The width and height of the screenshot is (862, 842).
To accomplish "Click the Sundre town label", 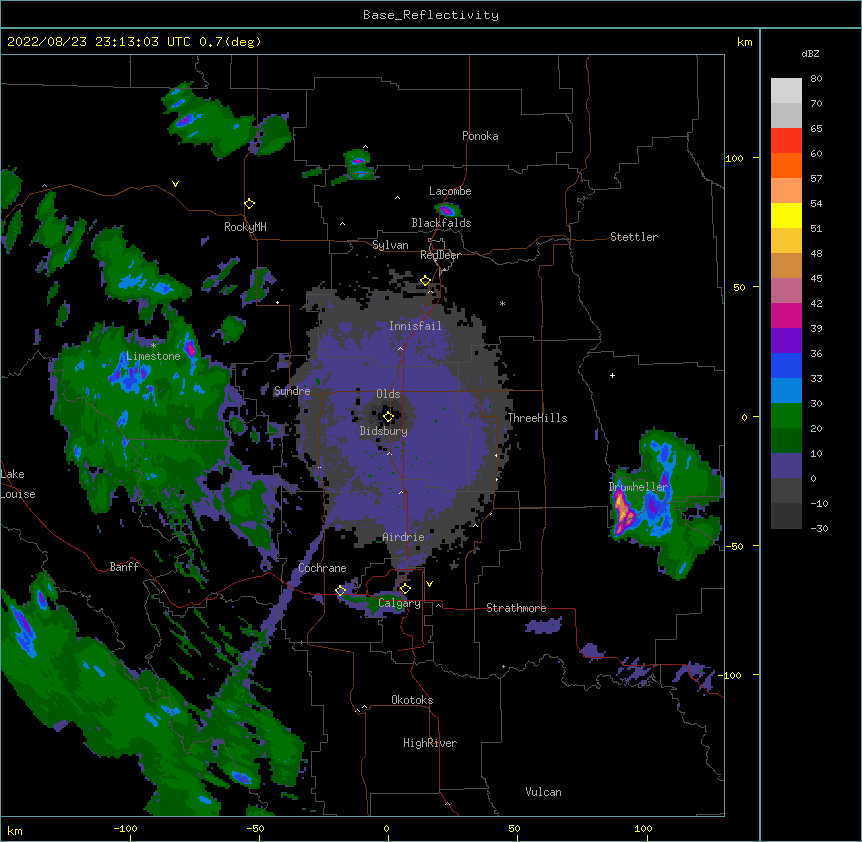I will [292, 391].
